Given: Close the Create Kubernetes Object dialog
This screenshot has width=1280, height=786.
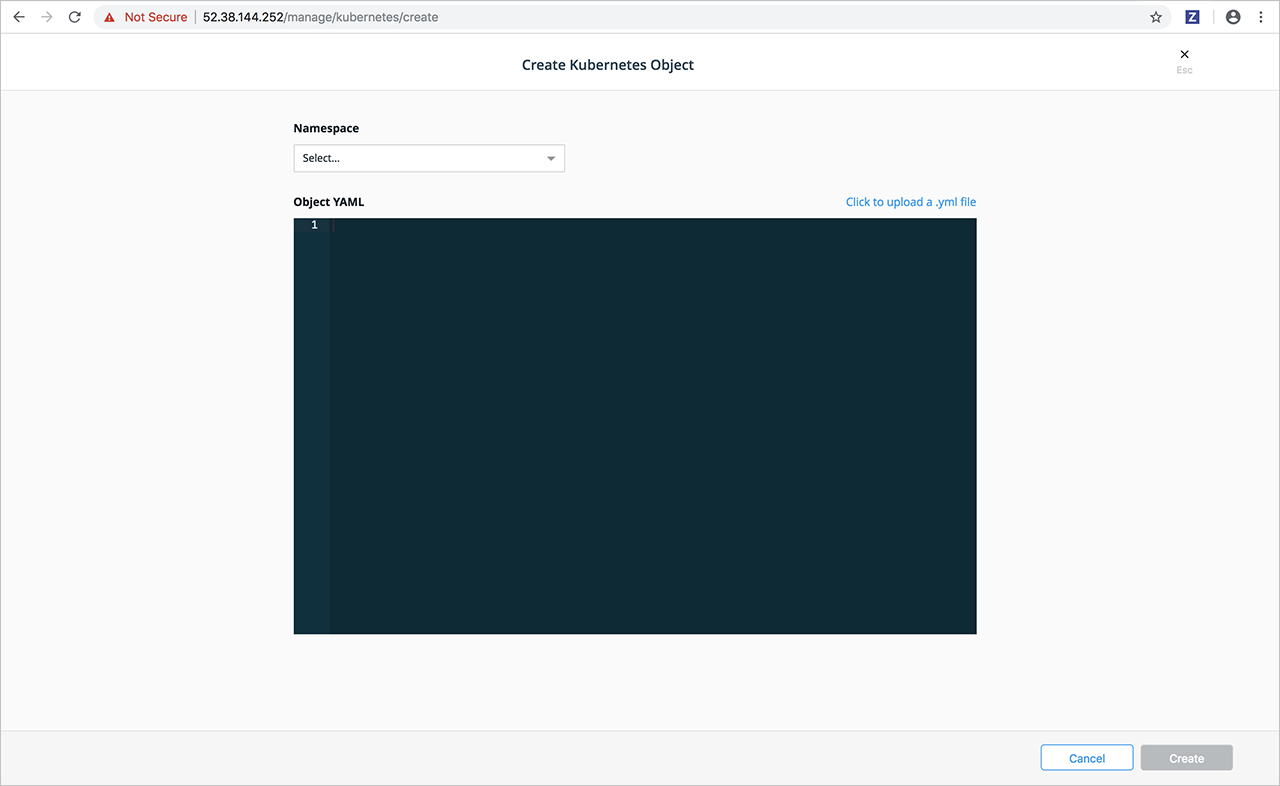Looking at the screenshot, I should click(1184, 55).
